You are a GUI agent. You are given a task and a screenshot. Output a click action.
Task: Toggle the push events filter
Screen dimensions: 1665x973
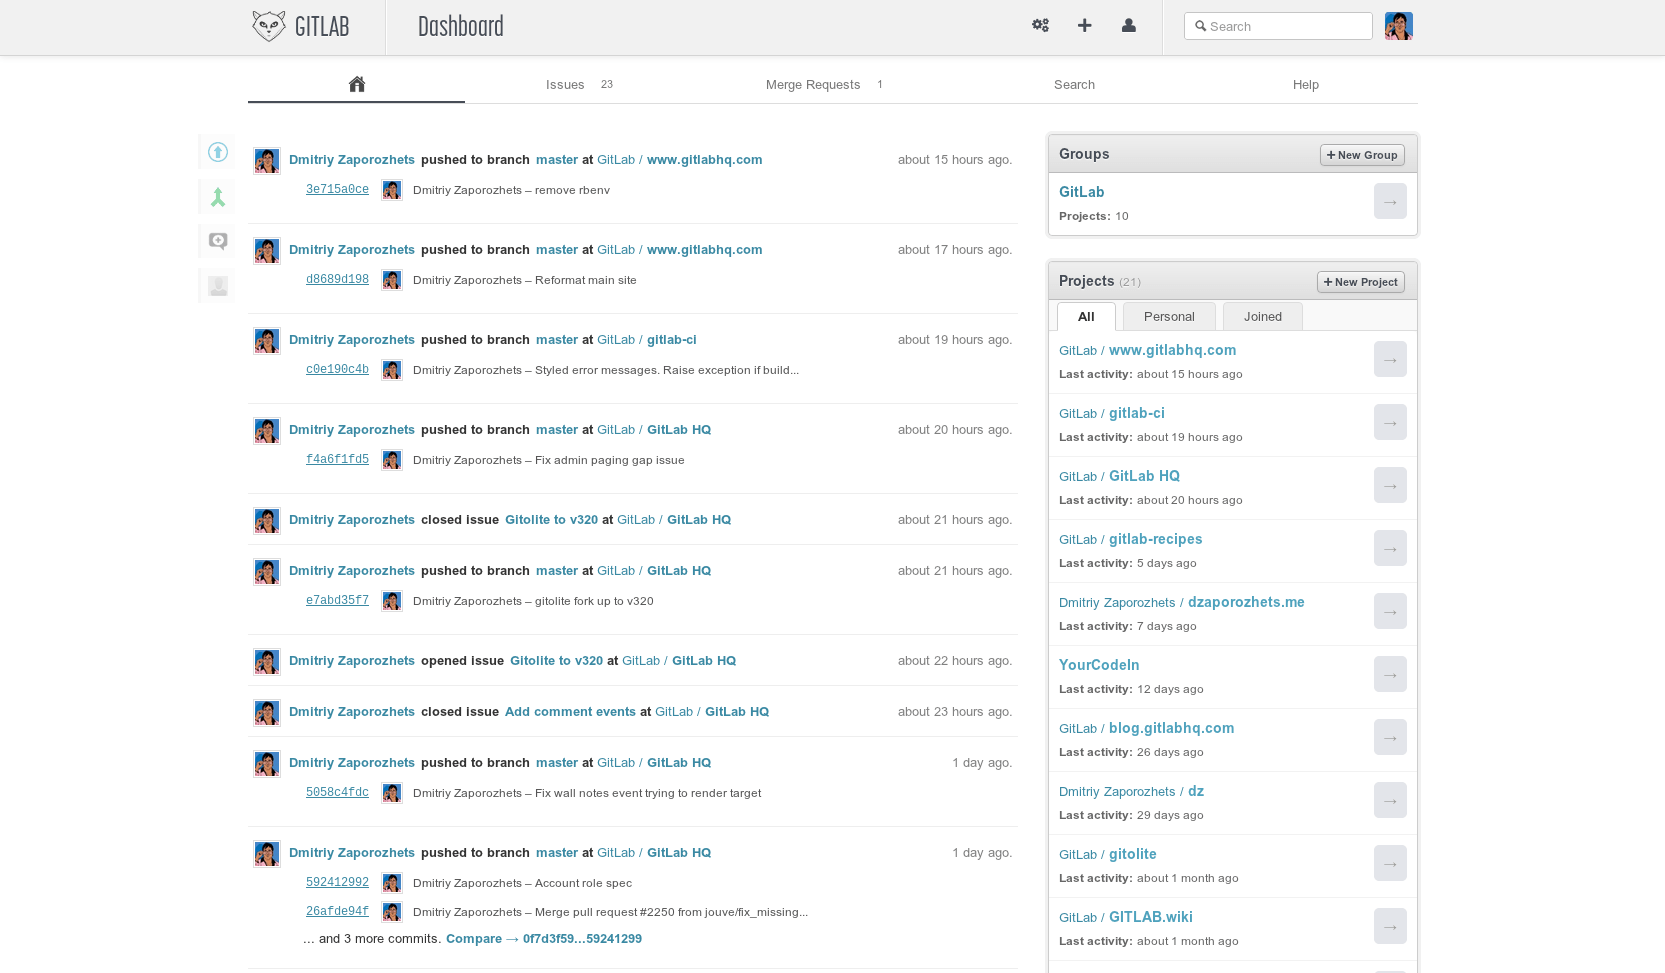click(217, 152)
